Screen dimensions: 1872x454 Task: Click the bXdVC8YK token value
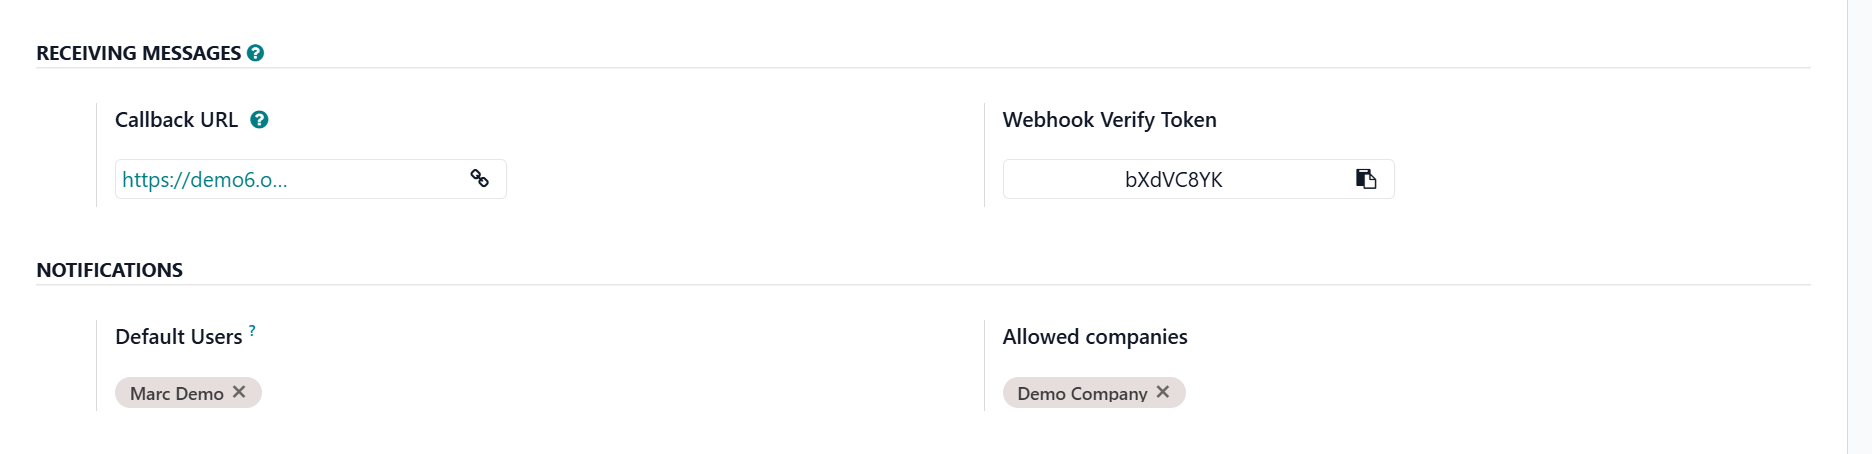click(x=1173, y=180)
